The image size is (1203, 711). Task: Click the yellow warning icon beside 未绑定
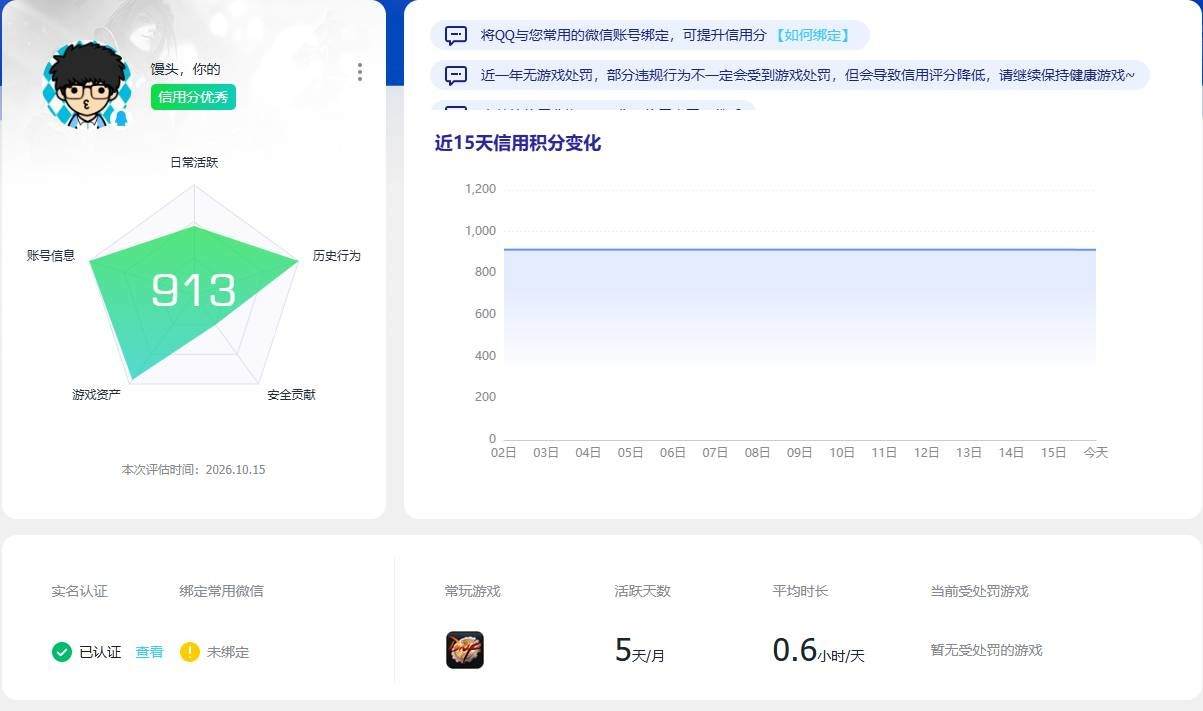(x=190, y=652)
